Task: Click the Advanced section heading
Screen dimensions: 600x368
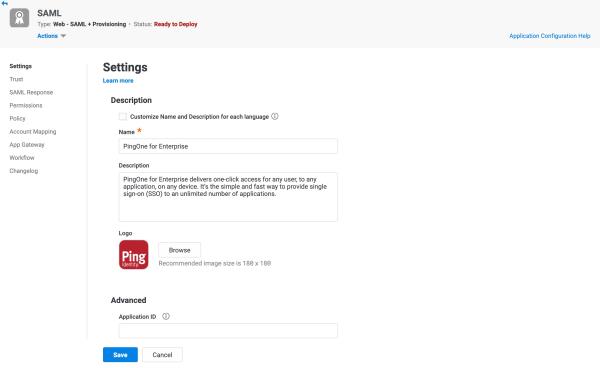Action: 129,300
